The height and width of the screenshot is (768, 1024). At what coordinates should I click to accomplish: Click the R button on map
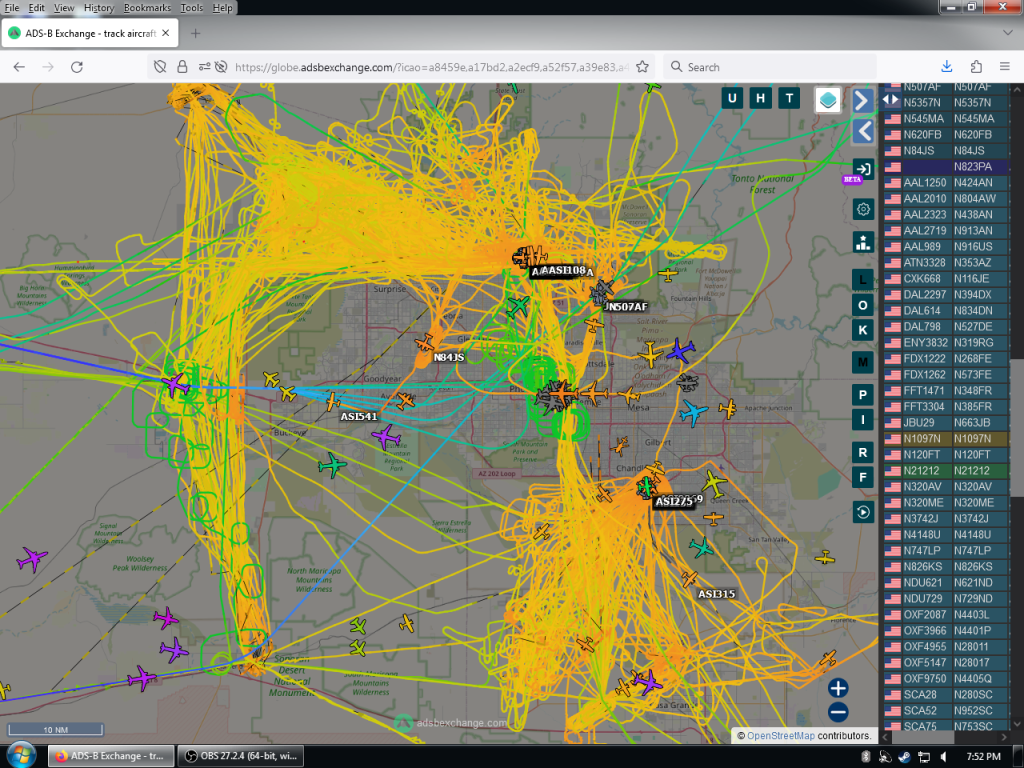863,453
